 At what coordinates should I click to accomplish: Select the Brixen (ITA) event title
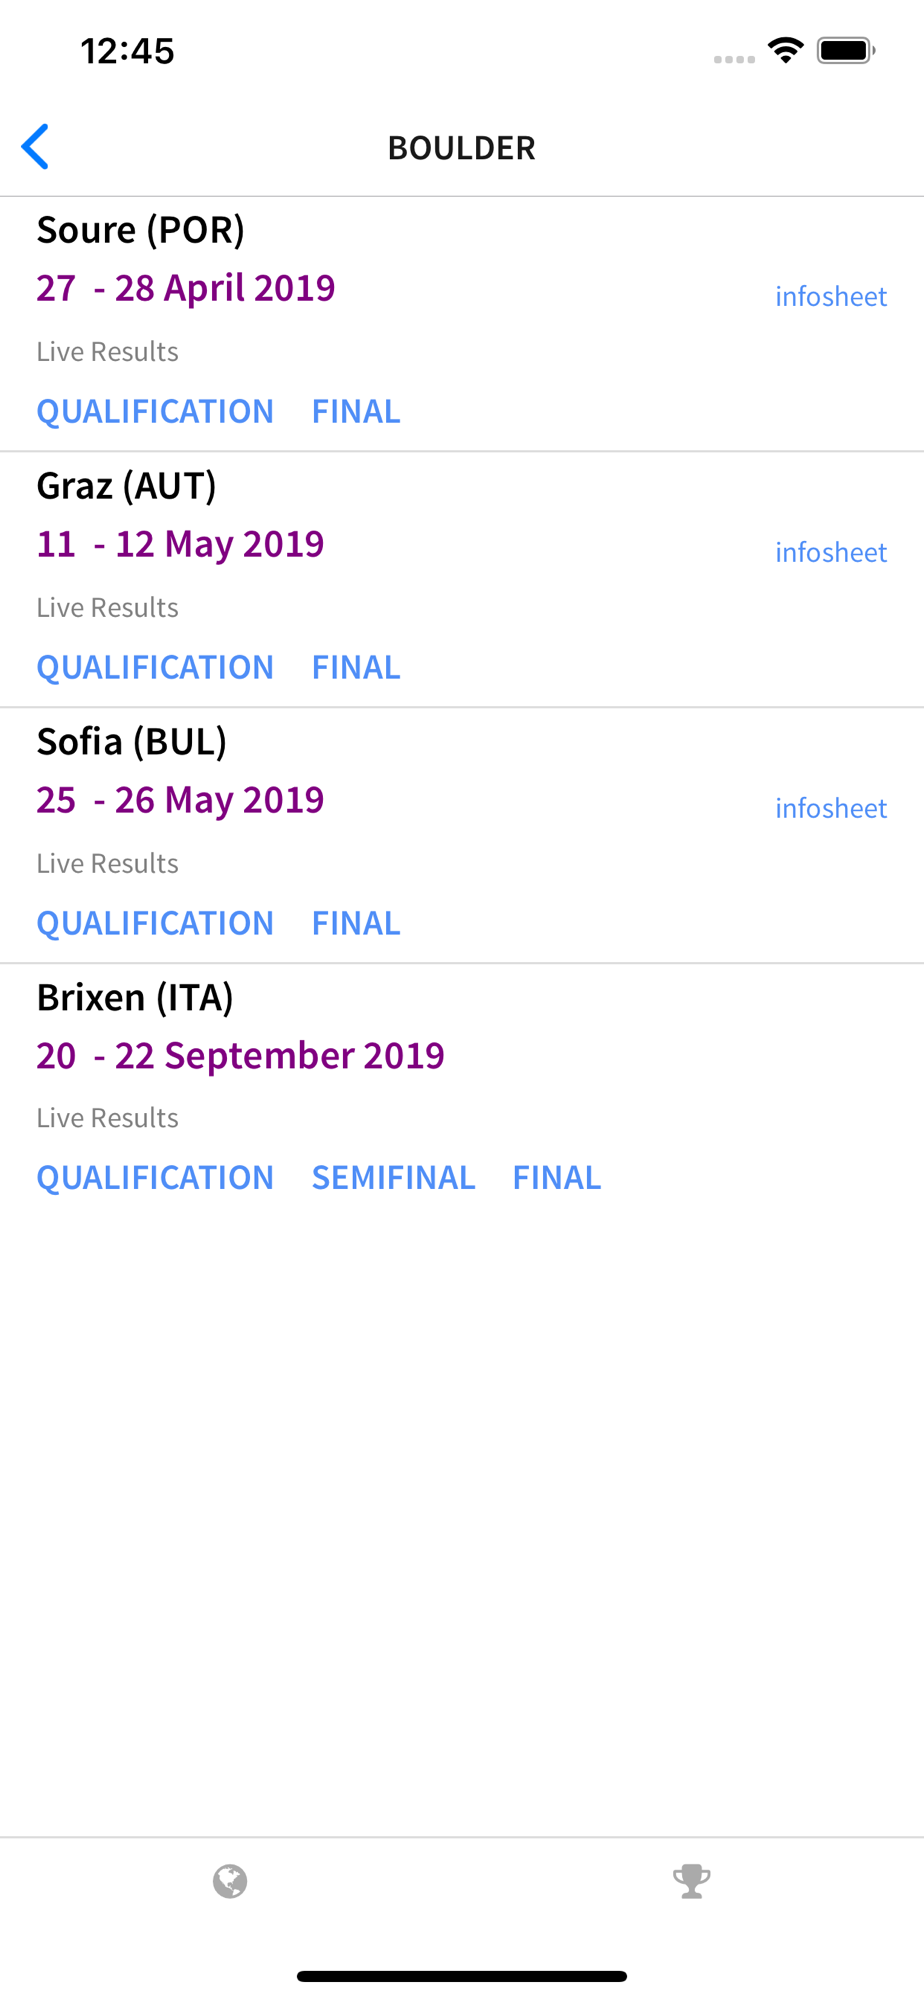[135, 998]
